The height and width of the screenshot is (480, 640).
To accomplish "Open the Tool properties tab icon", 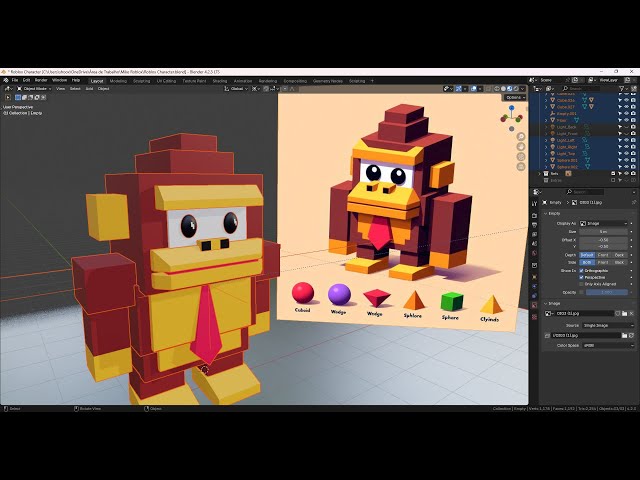I will pos(535,204).
